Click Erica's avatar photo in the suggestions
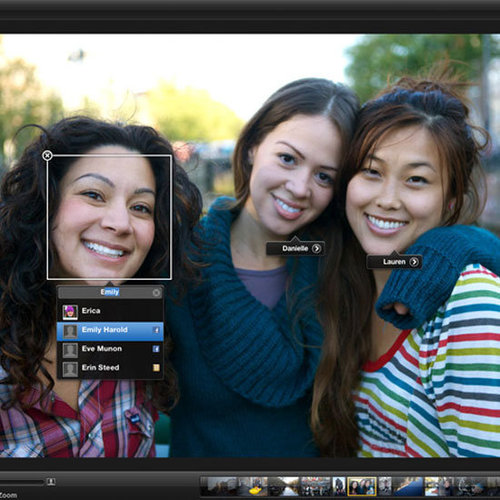 coord(70,312)
